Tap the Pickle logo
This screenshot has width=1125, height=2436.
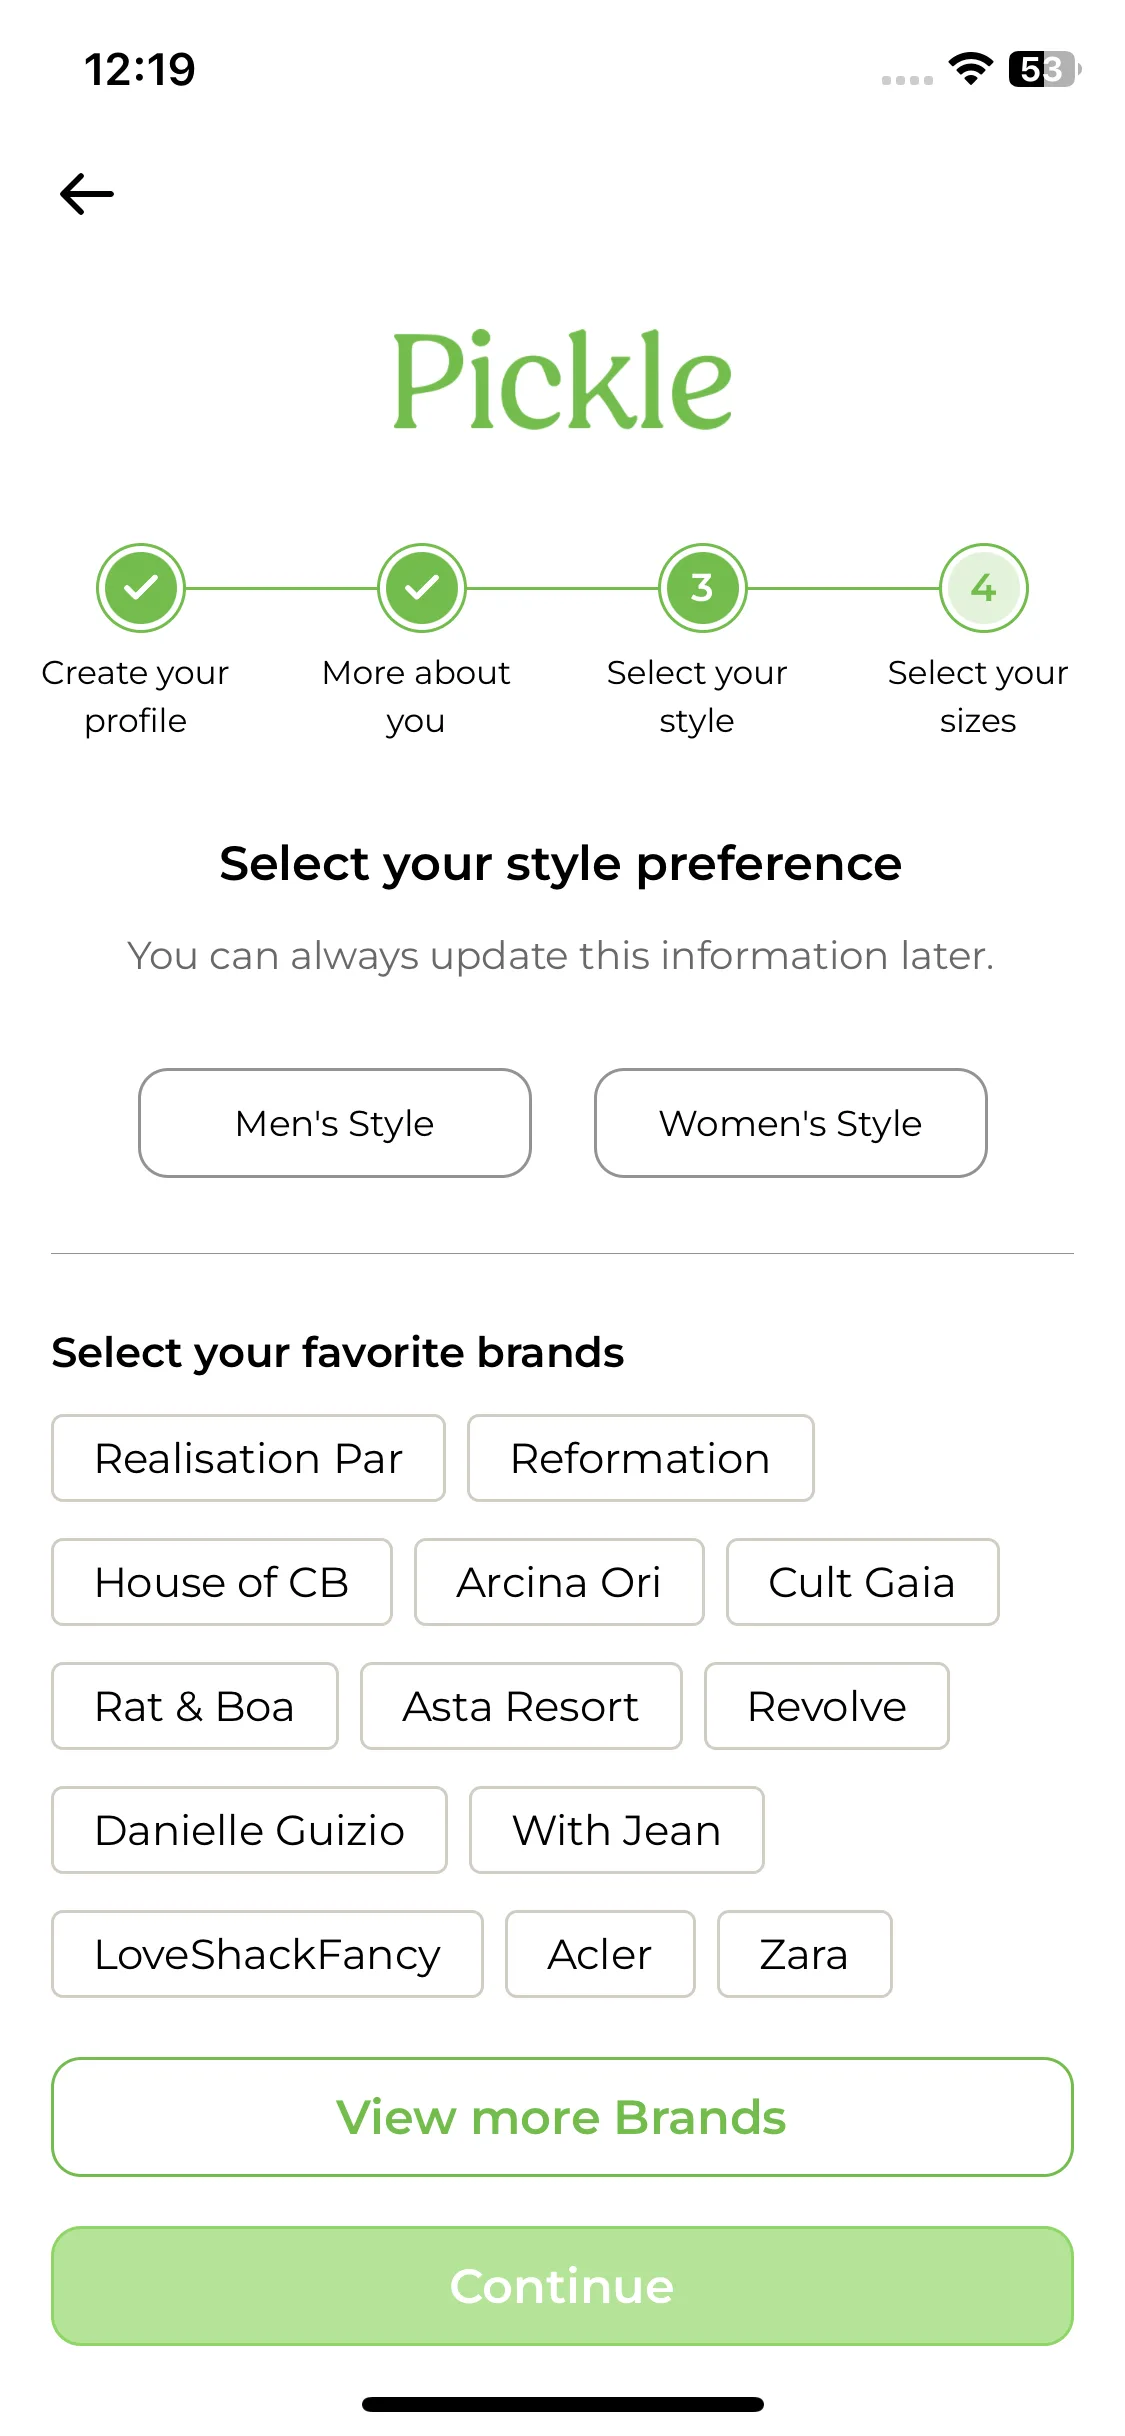tap(562, 381)
